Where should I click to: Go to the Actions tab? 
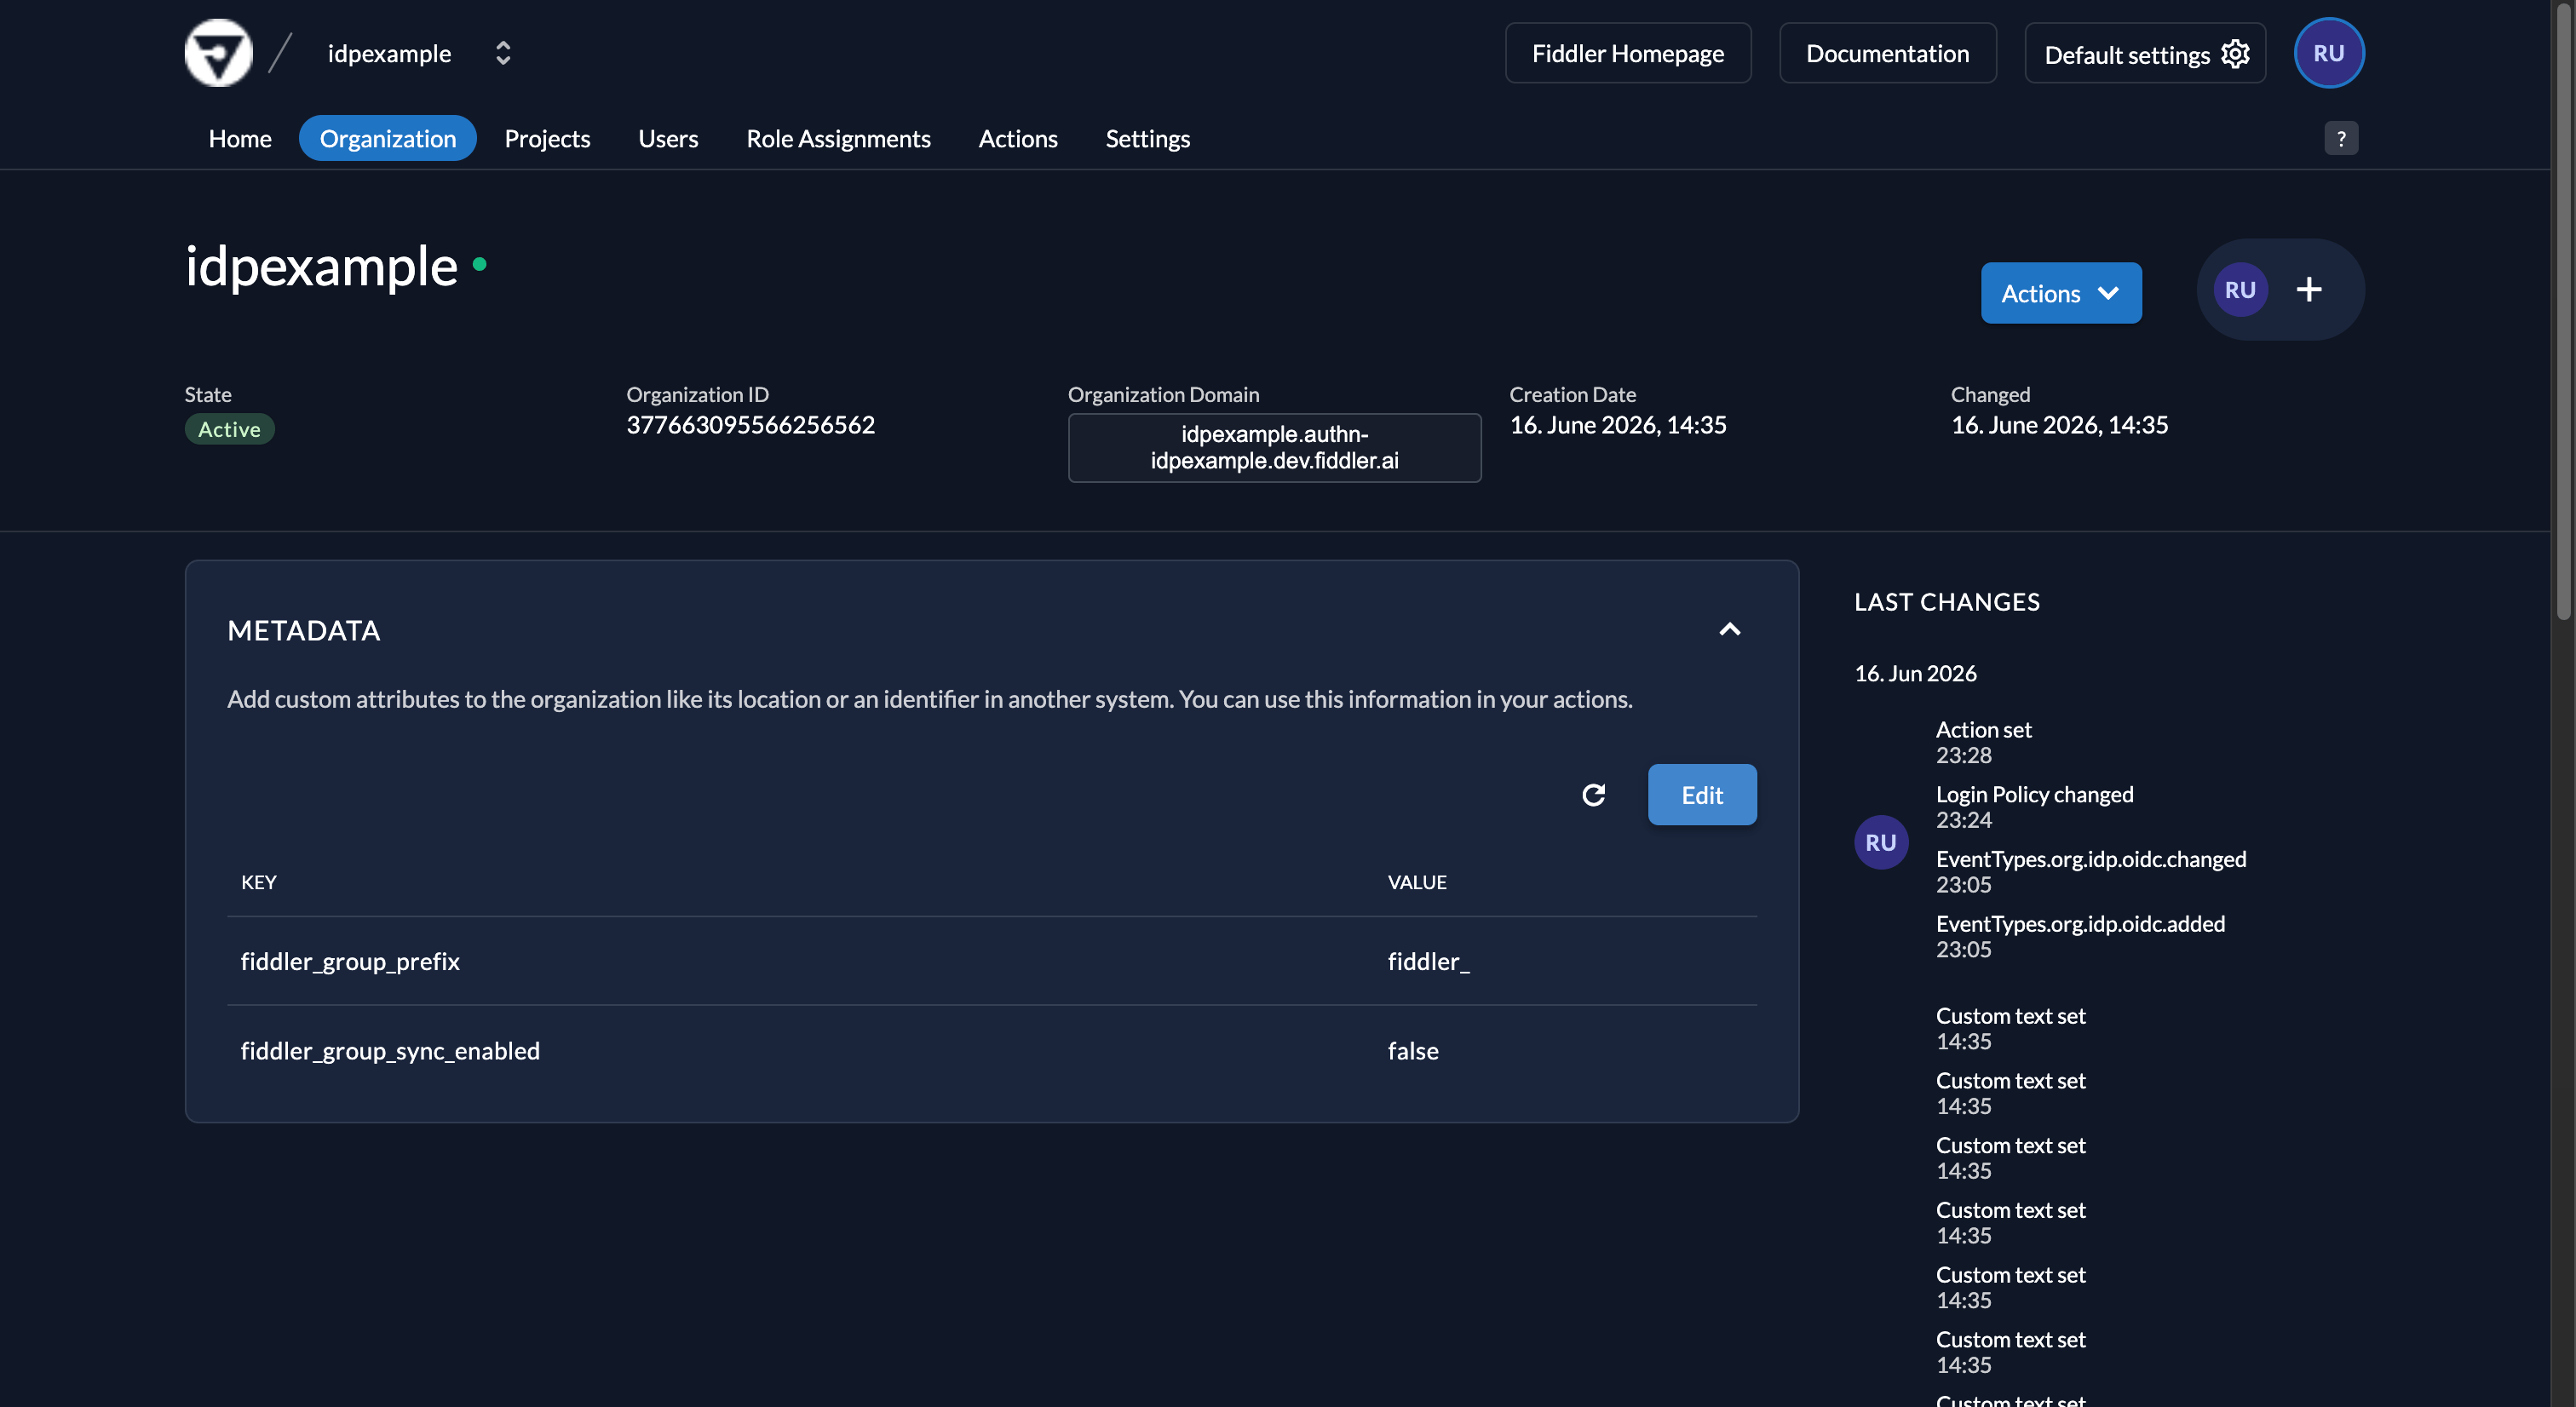click(1017, 138)
